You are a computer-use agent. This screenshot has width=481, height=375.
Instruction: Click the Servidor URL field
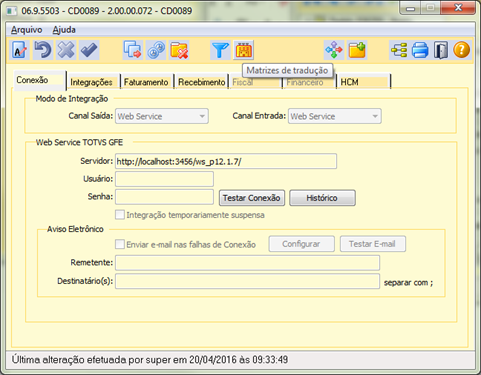tap(226, 161)
